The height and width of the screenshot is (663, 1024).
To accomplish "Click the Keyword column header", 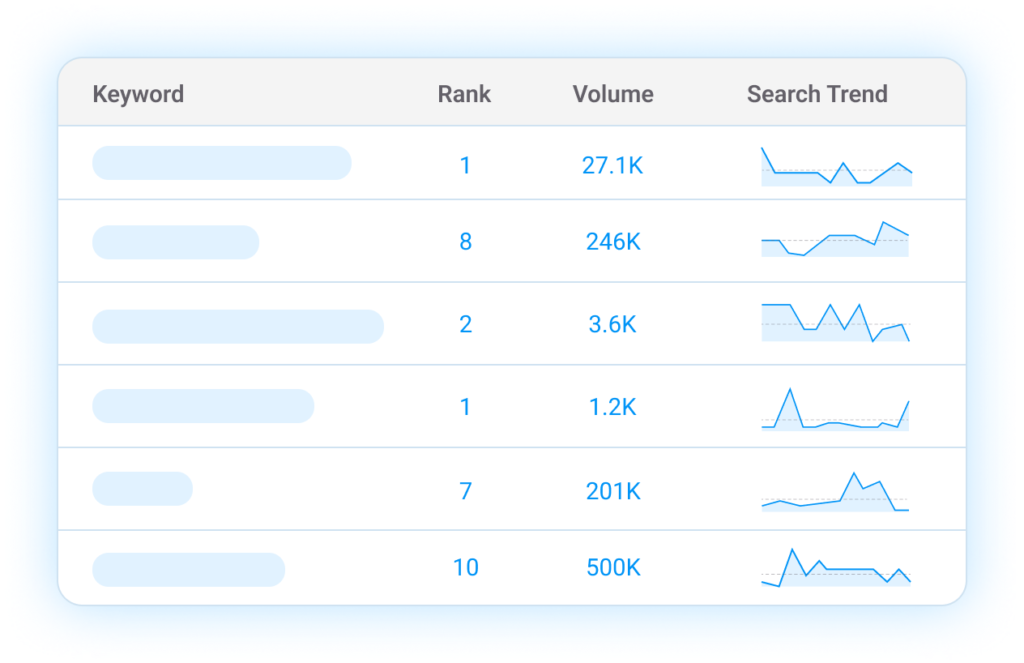I will click(138, 94).
